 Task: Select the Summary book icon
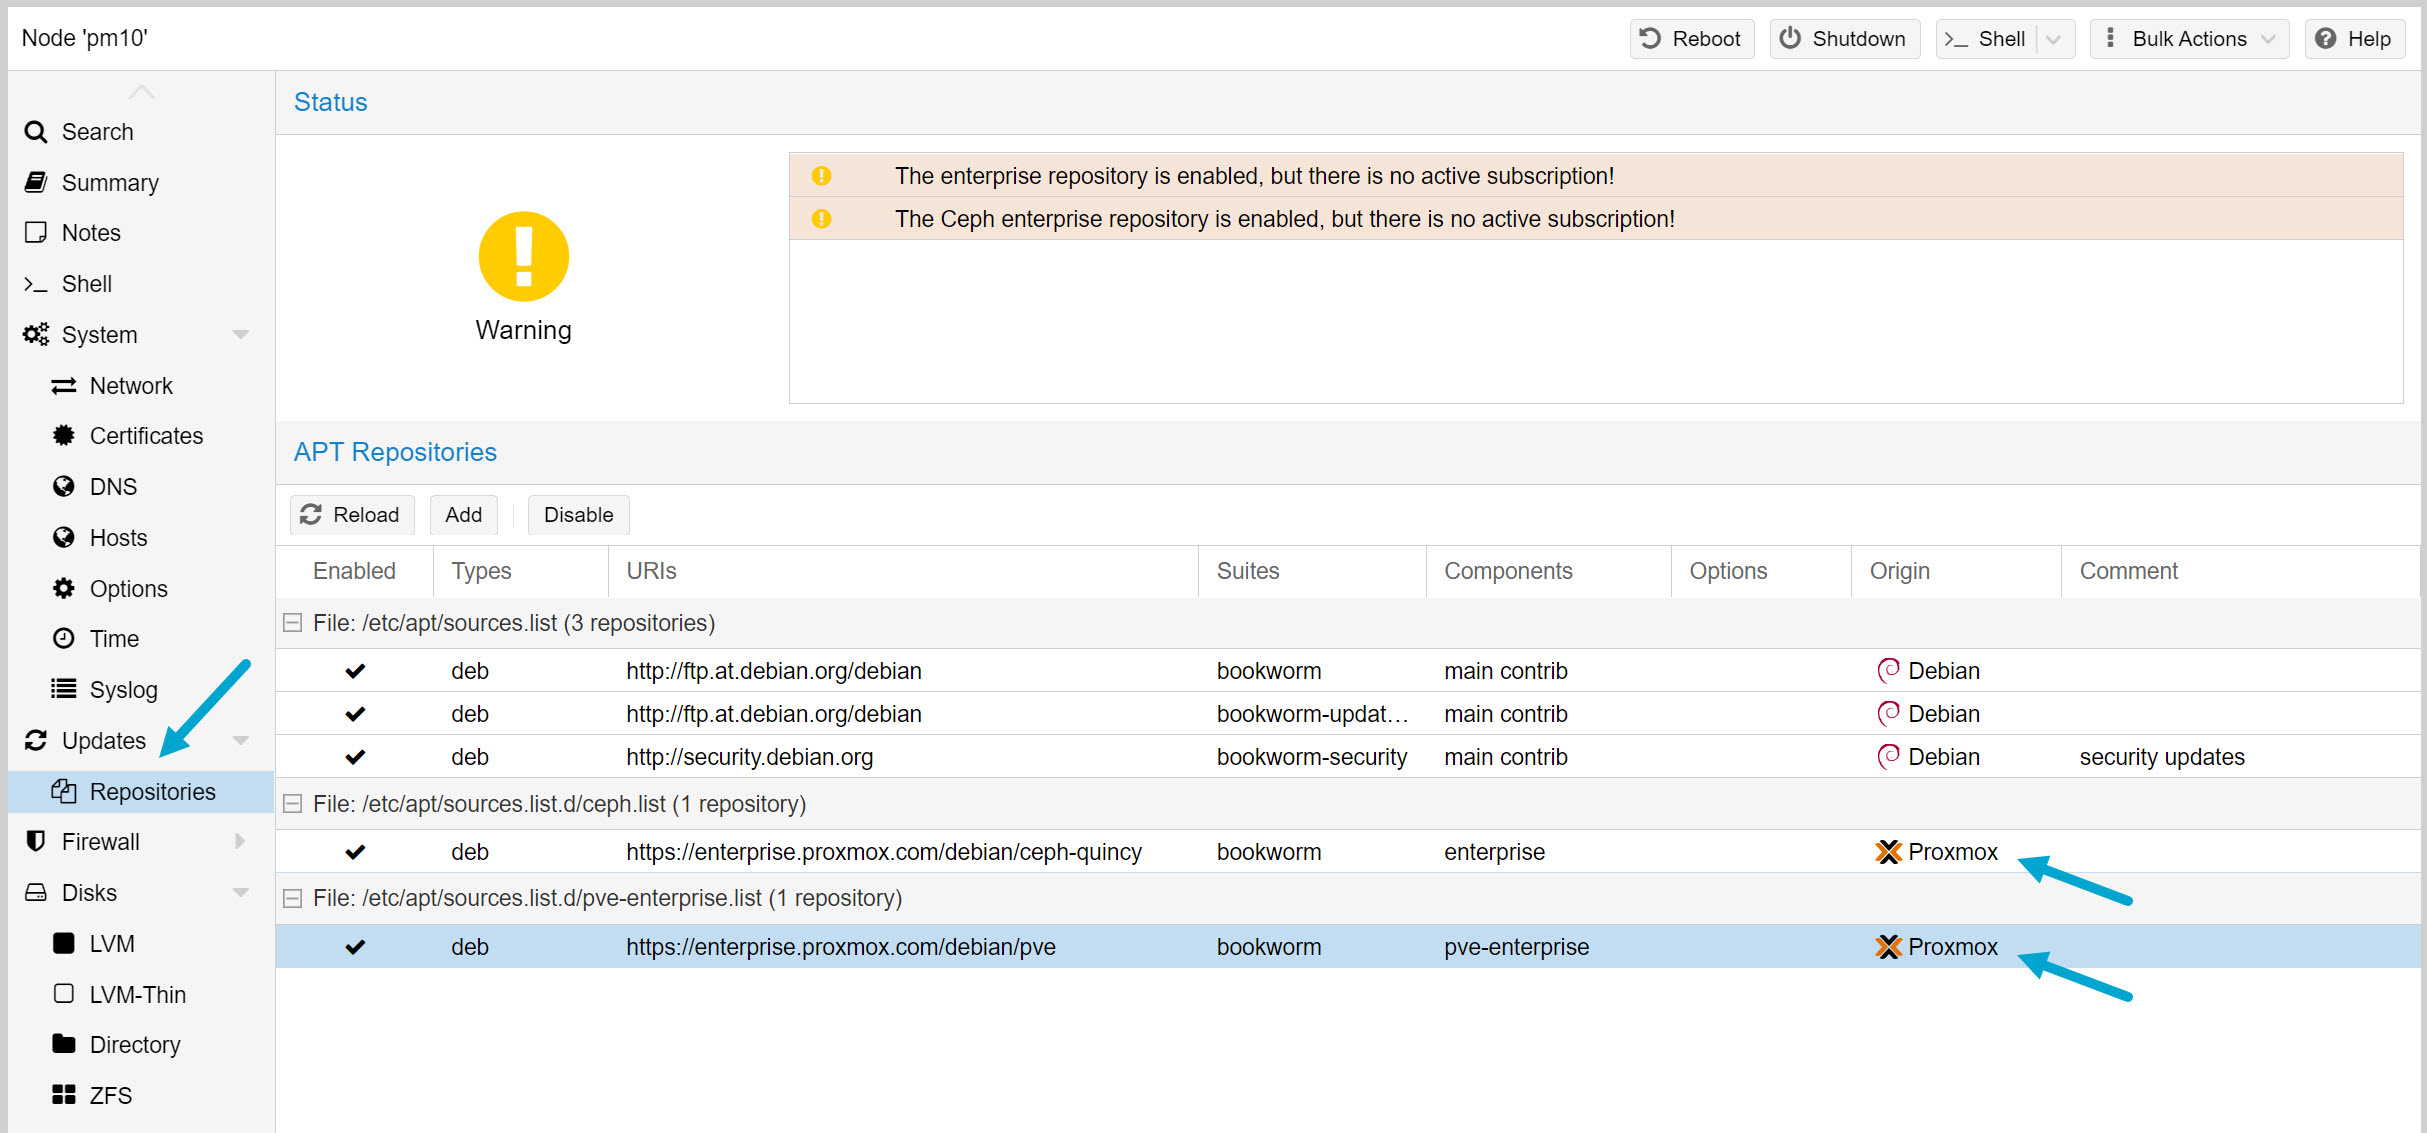coord(36,182)
